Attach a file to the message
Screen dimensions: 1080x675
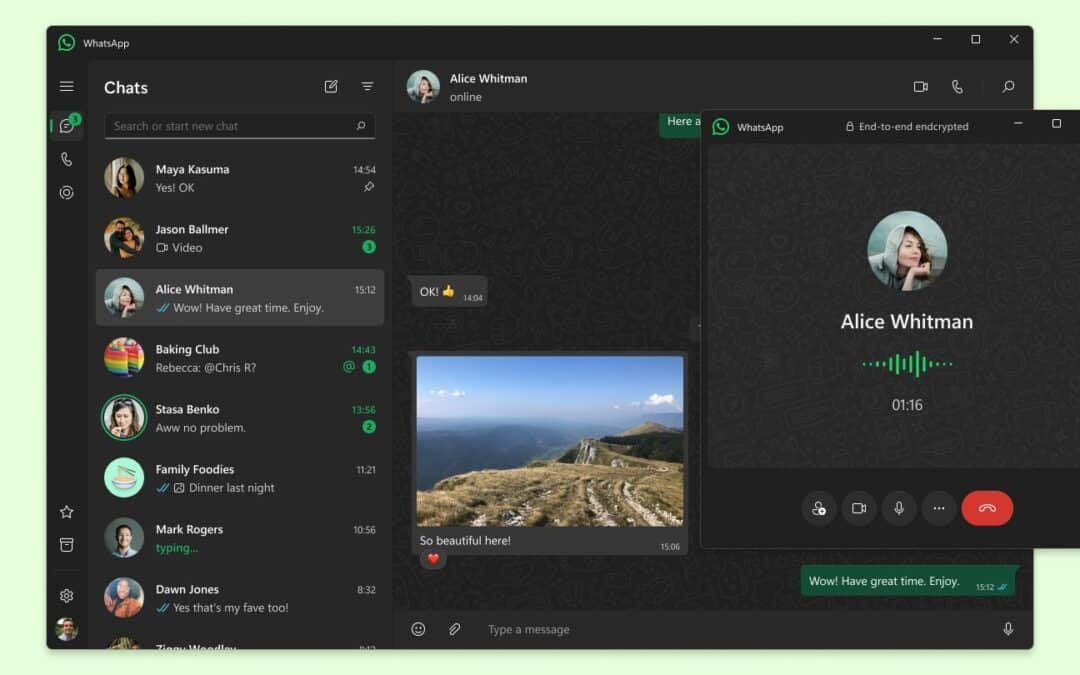[455, 629]
